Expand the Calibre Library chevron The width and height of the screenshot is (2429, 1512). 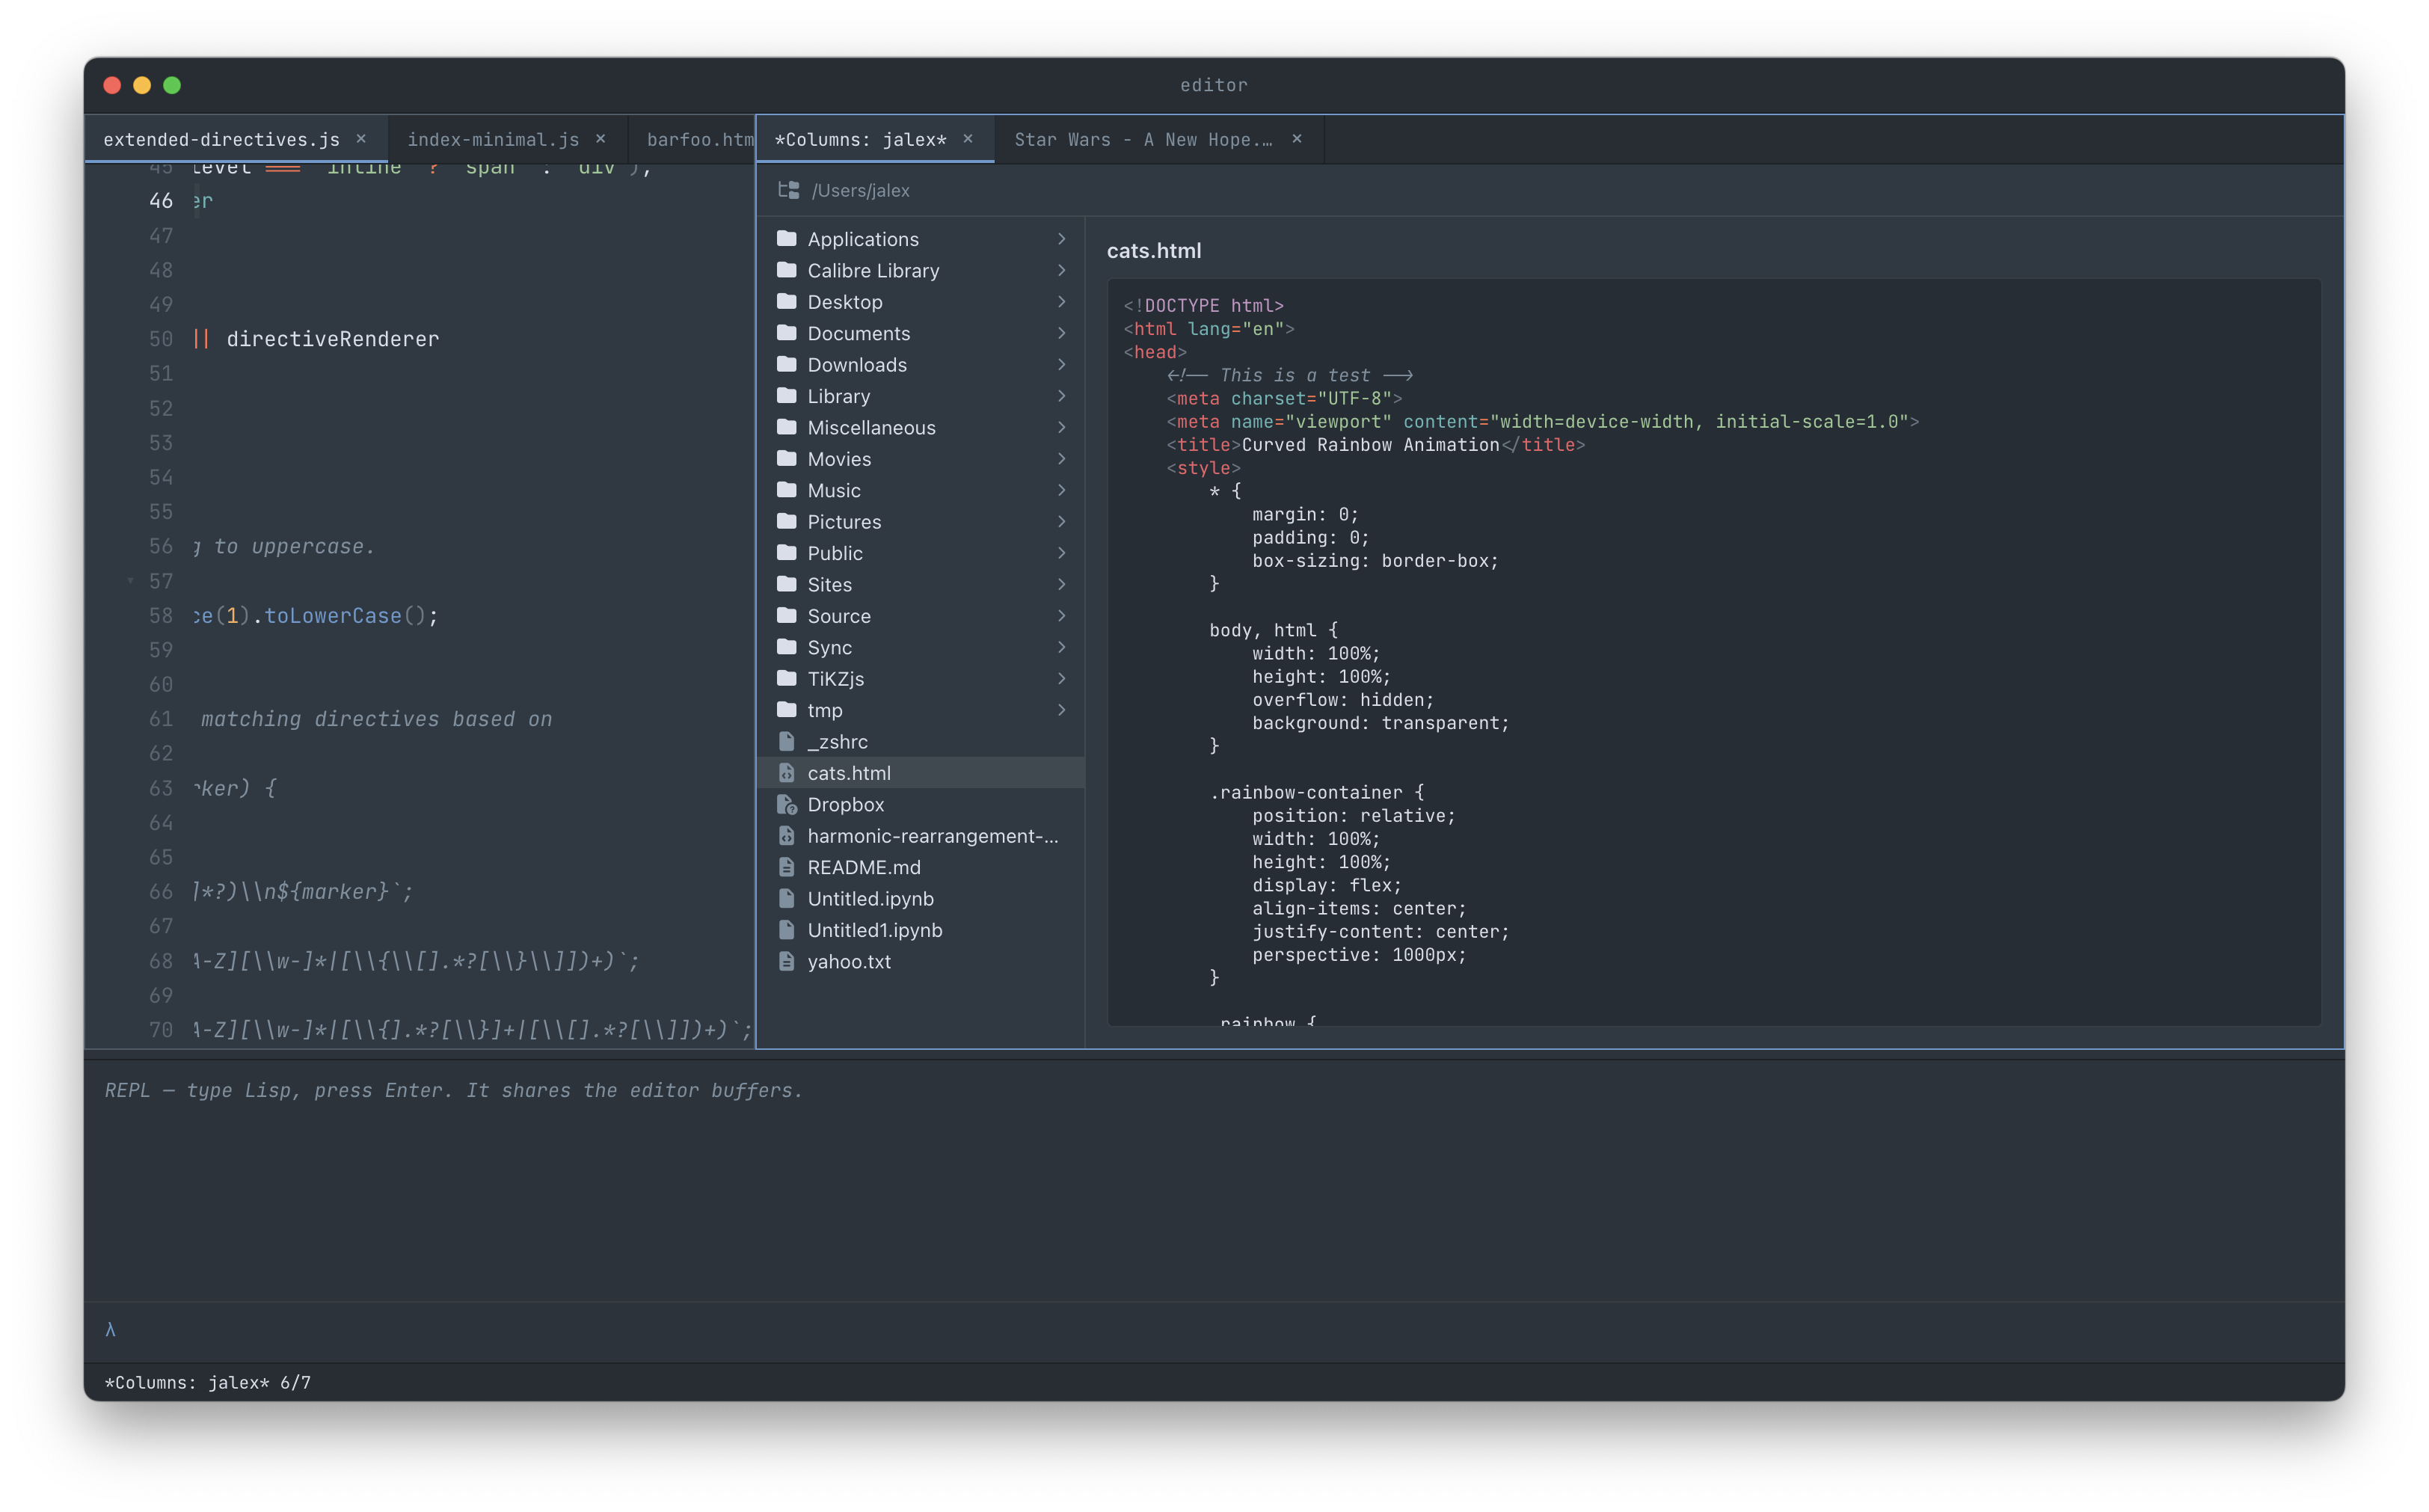1061,270
